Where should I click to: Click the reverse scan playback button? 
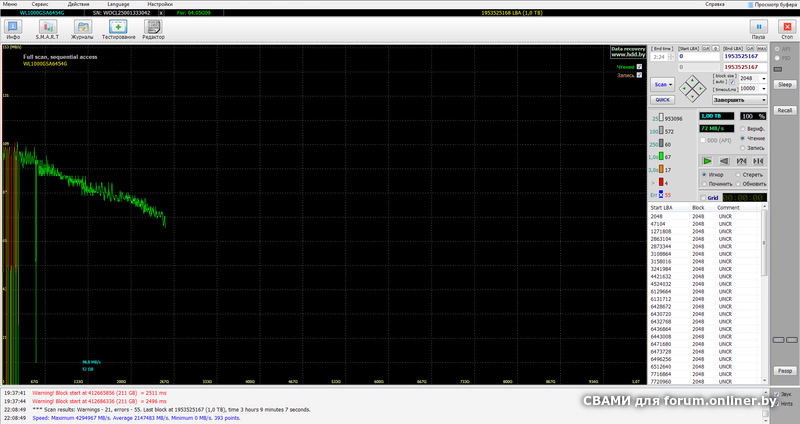coord(724,161)
